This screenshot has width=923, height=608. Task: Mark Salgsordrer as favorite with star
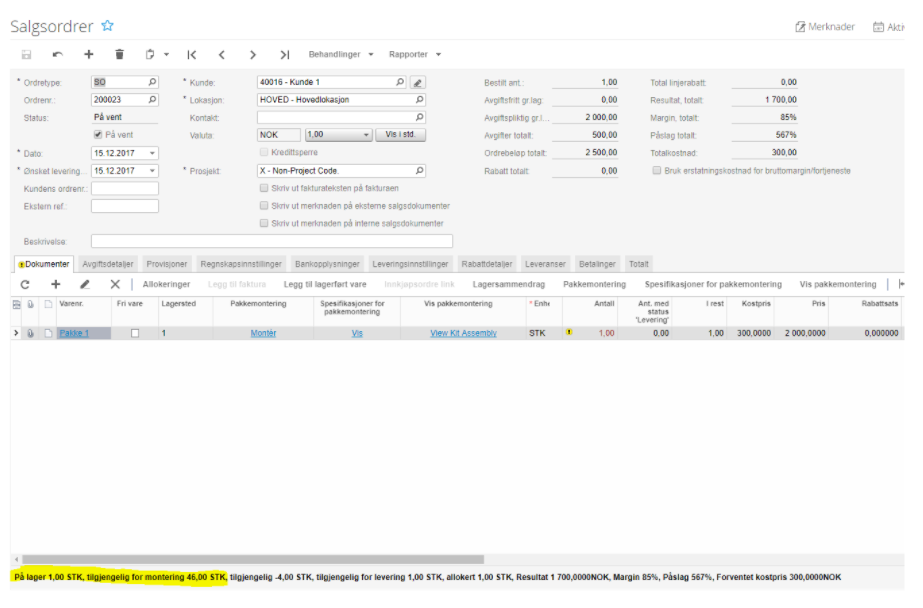tap(107, 26)
